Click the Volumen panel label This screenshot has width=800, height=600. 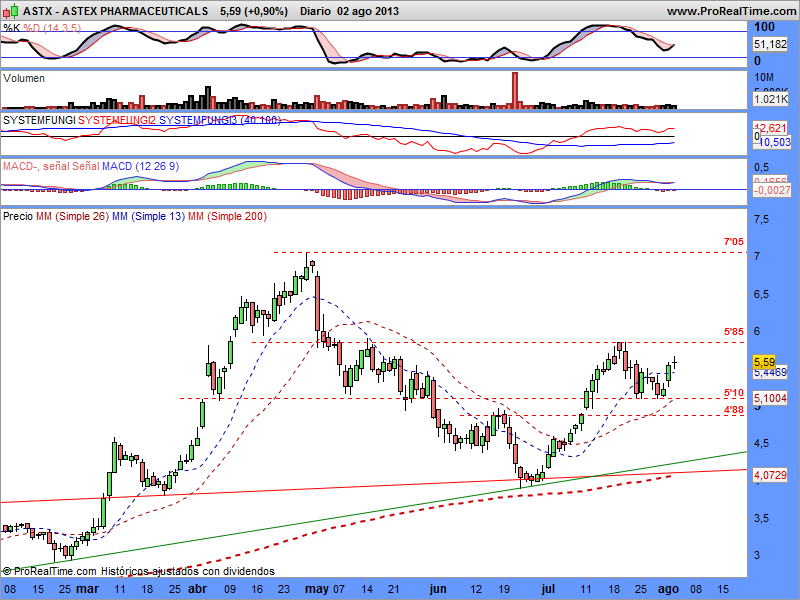(23, 78)
